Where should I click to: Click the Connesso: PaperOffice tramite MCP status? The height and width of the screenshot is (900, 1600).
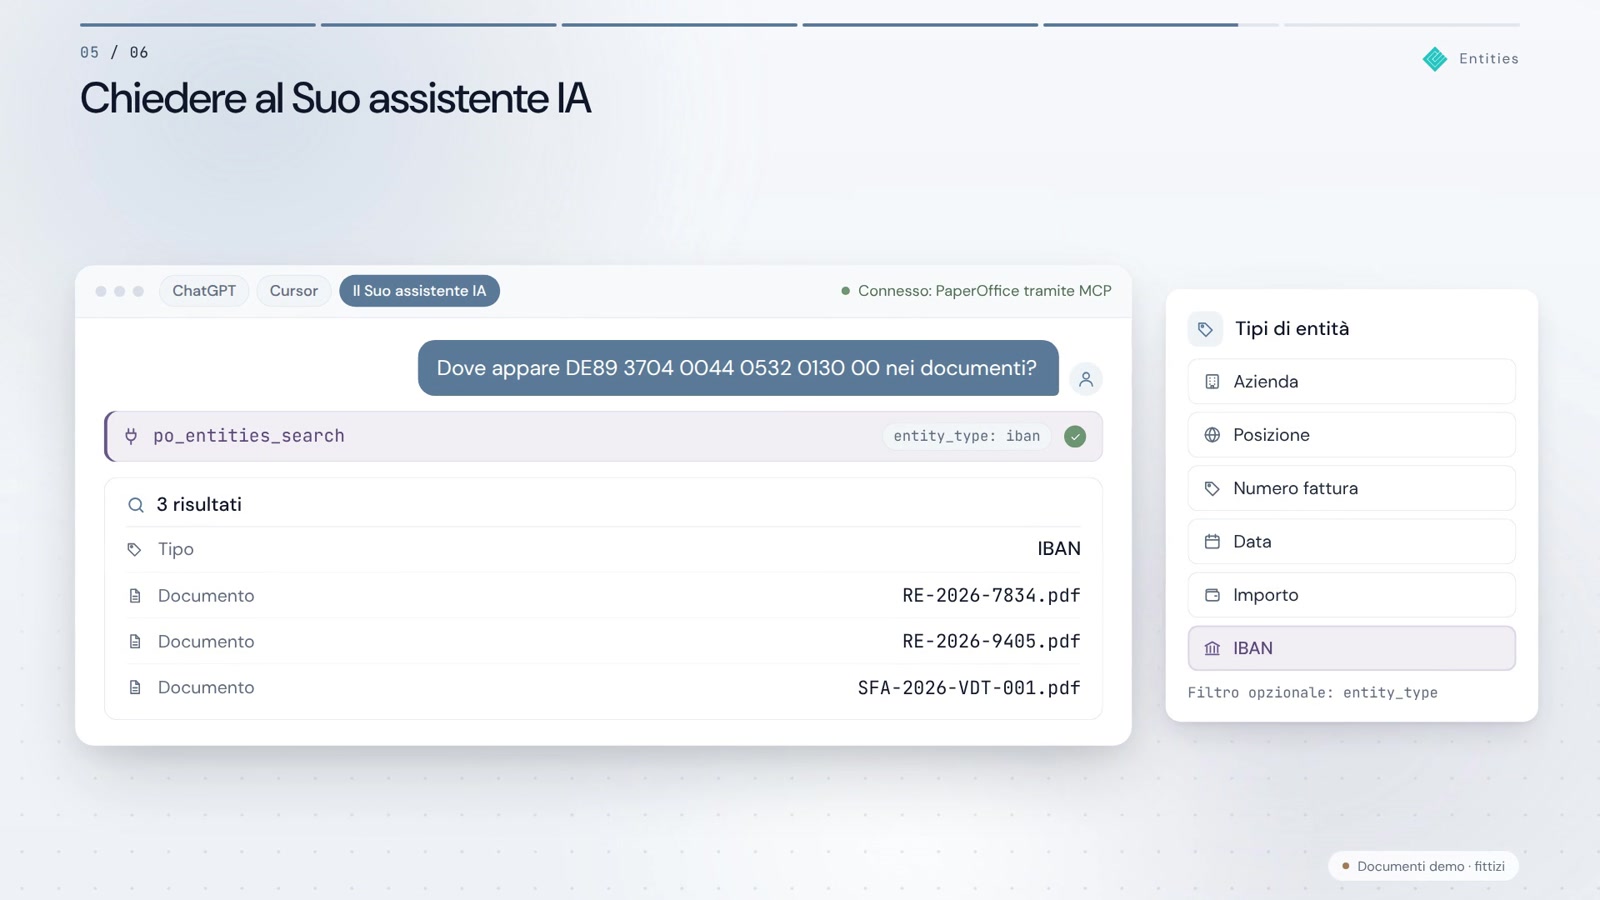(x=976, y=291)
